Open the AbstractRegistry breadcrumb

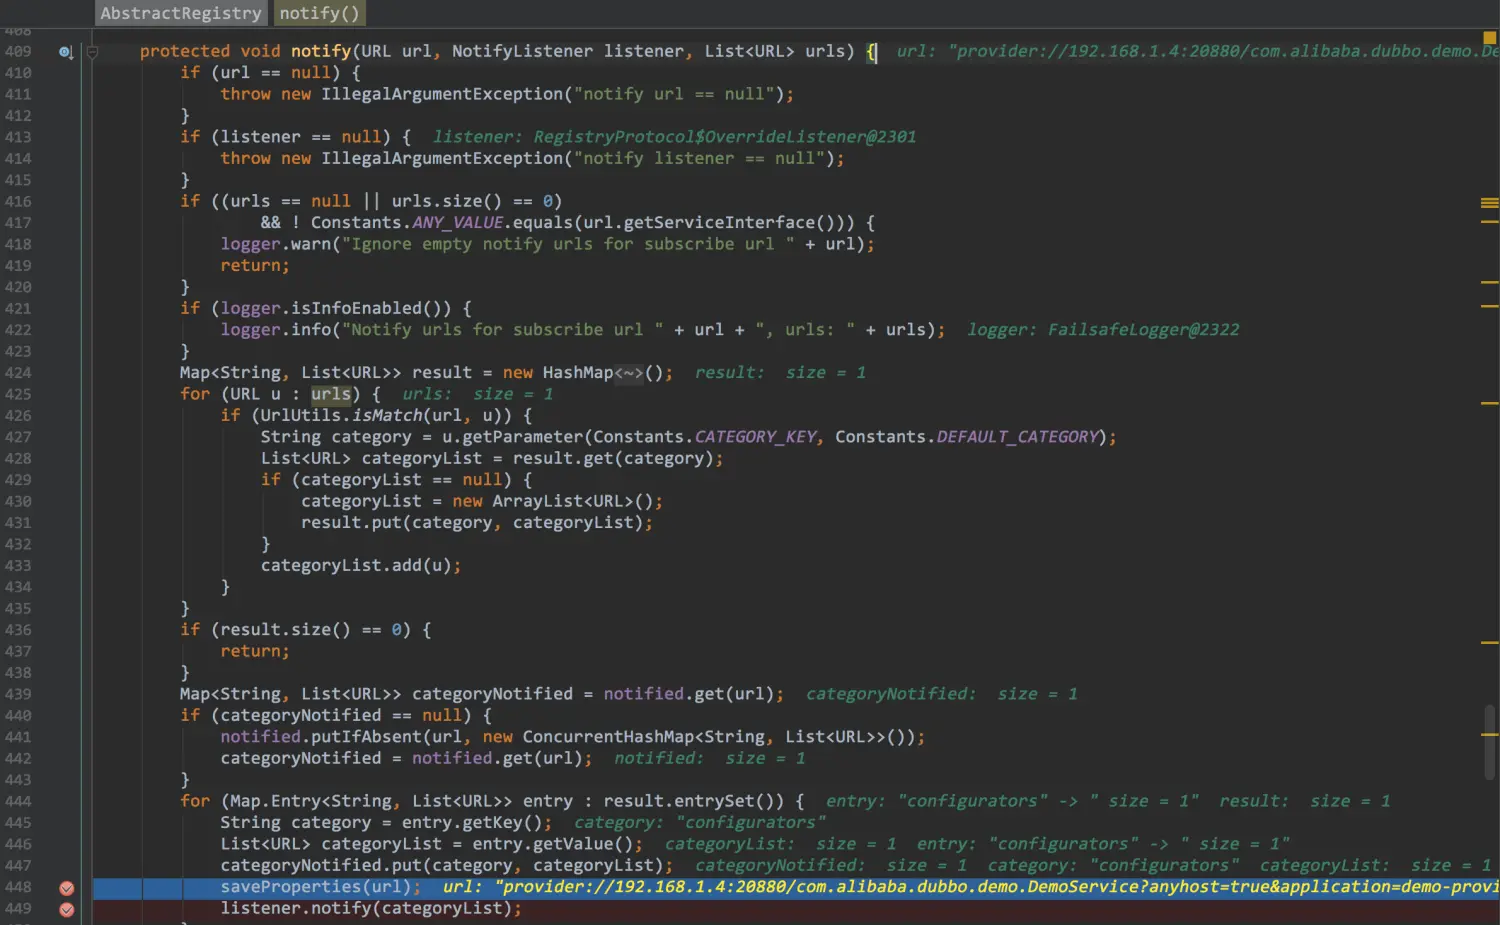(181, 13)
